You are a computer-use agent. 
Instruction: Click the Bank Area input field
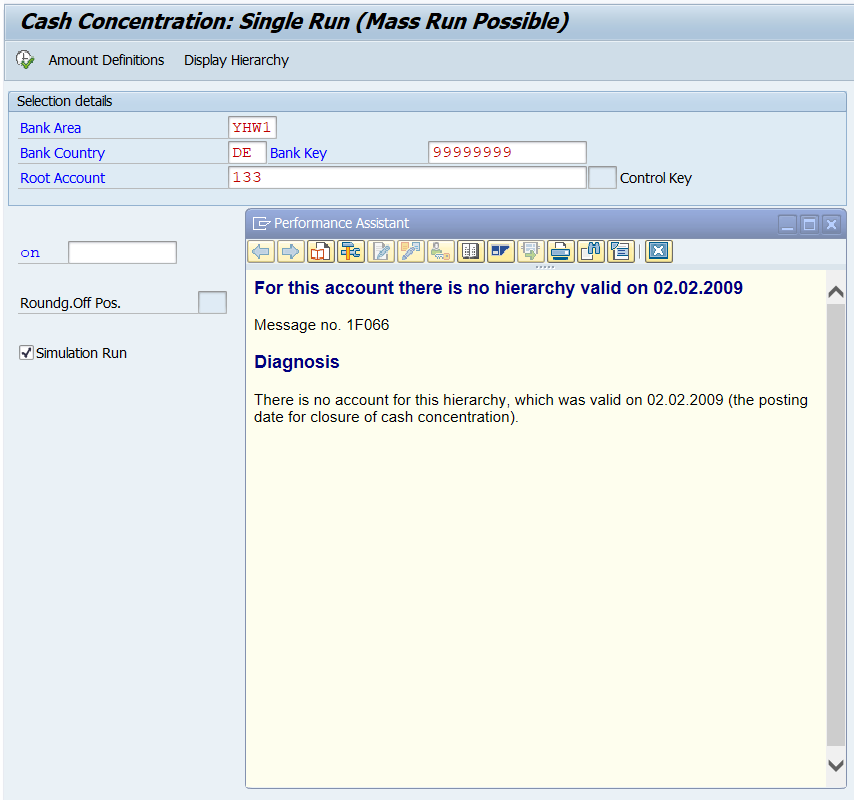click(x=252, y=127)
